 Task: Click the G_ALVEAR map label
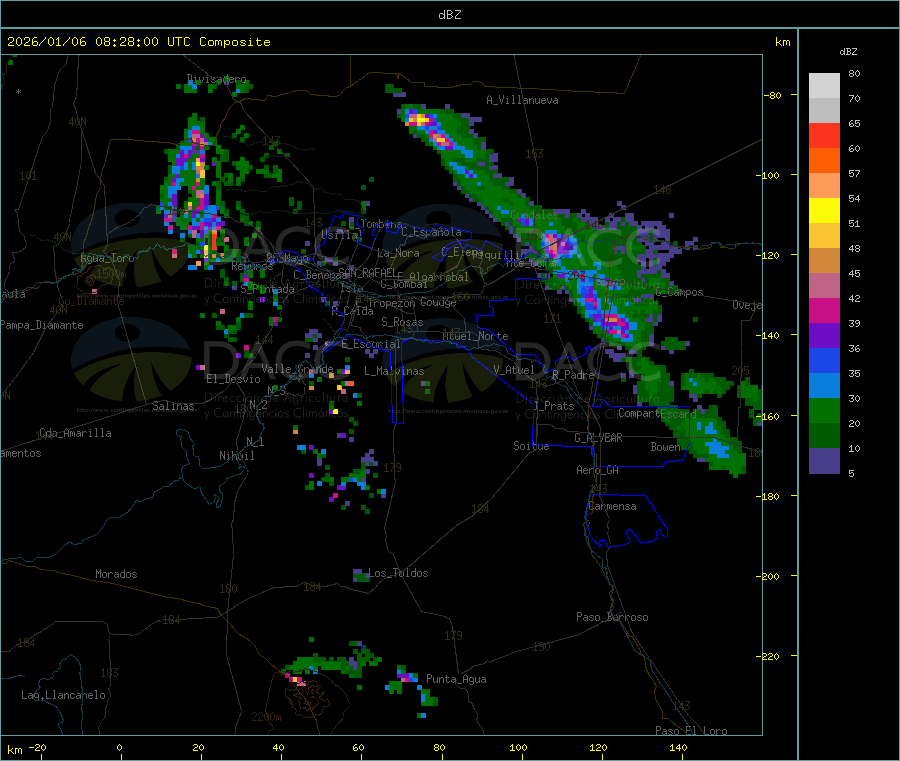(x=598, y=438)
